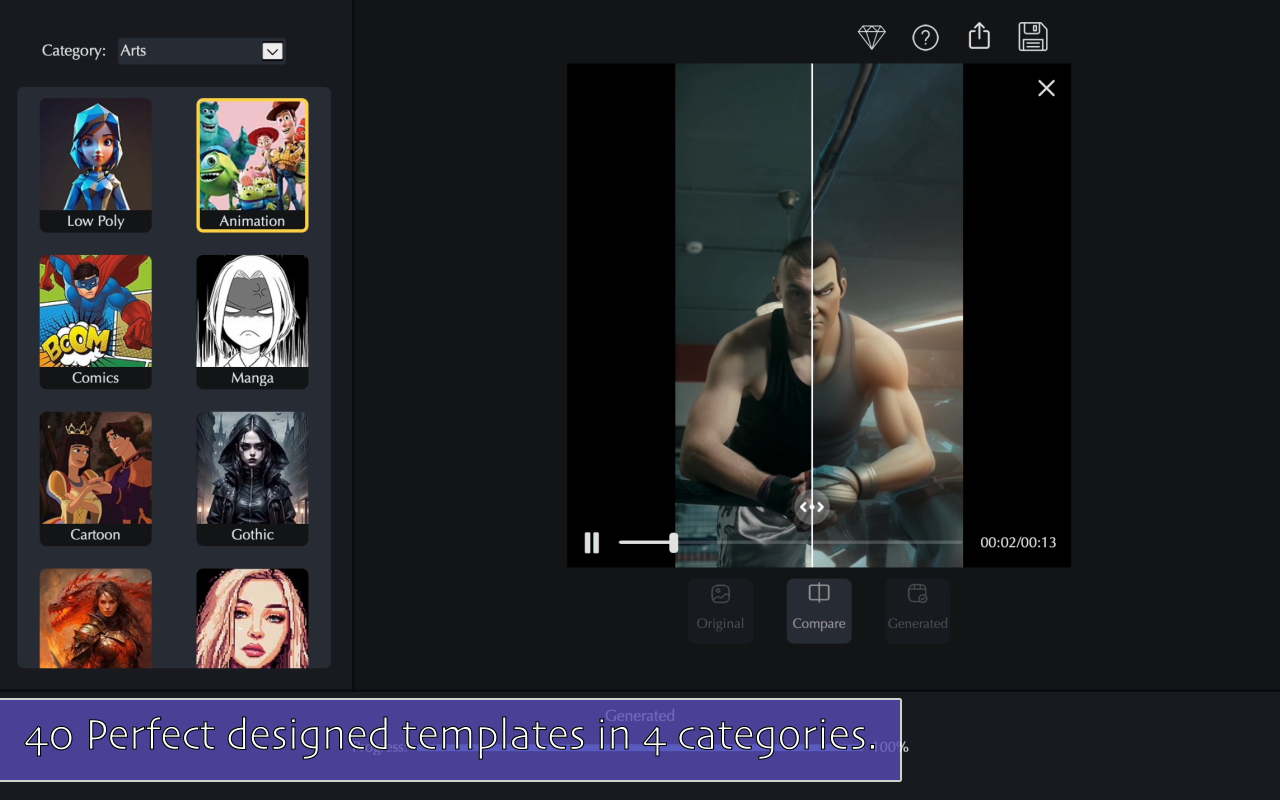
Task: Select the dragon warrior template thumbnail
Action: (96, 618)
